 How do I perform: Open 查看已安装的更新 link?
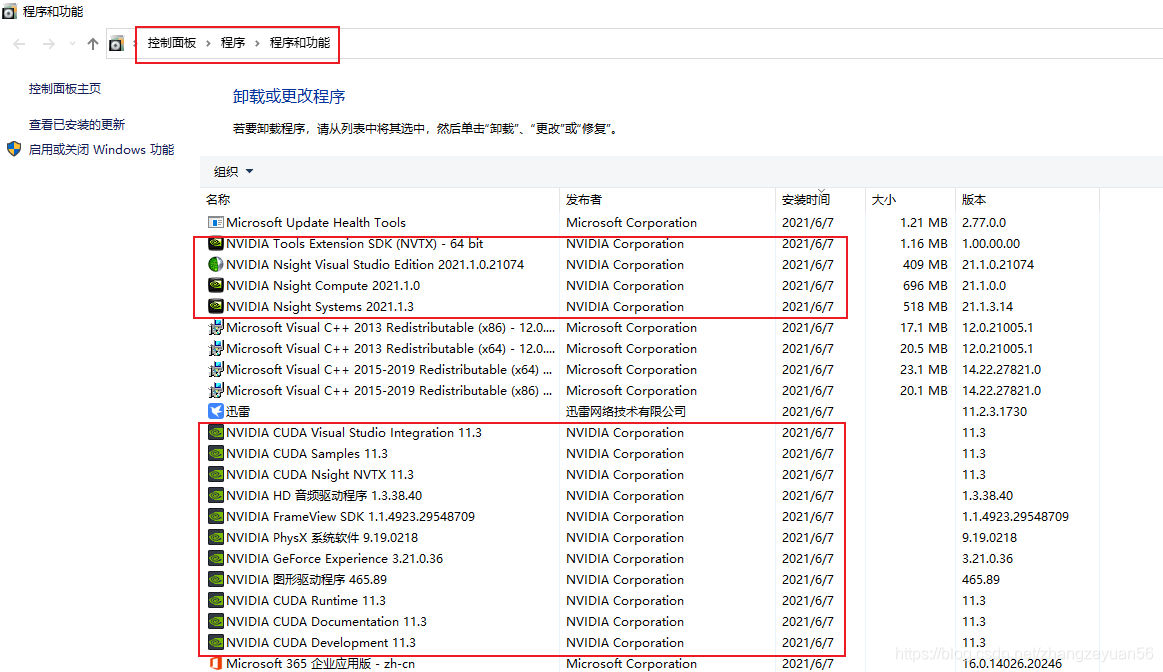click(x=77, y=125)
